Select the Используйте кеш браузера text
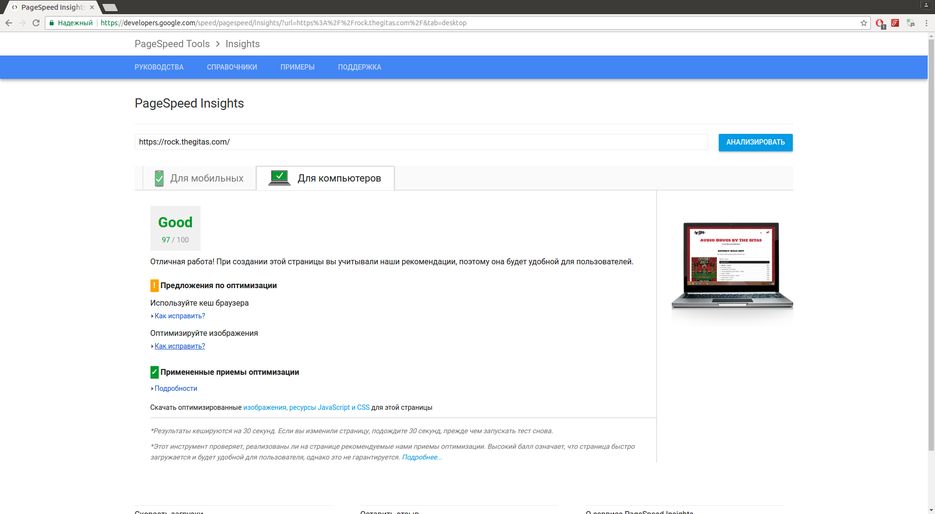The image size is (935, 514). point(199,303)
